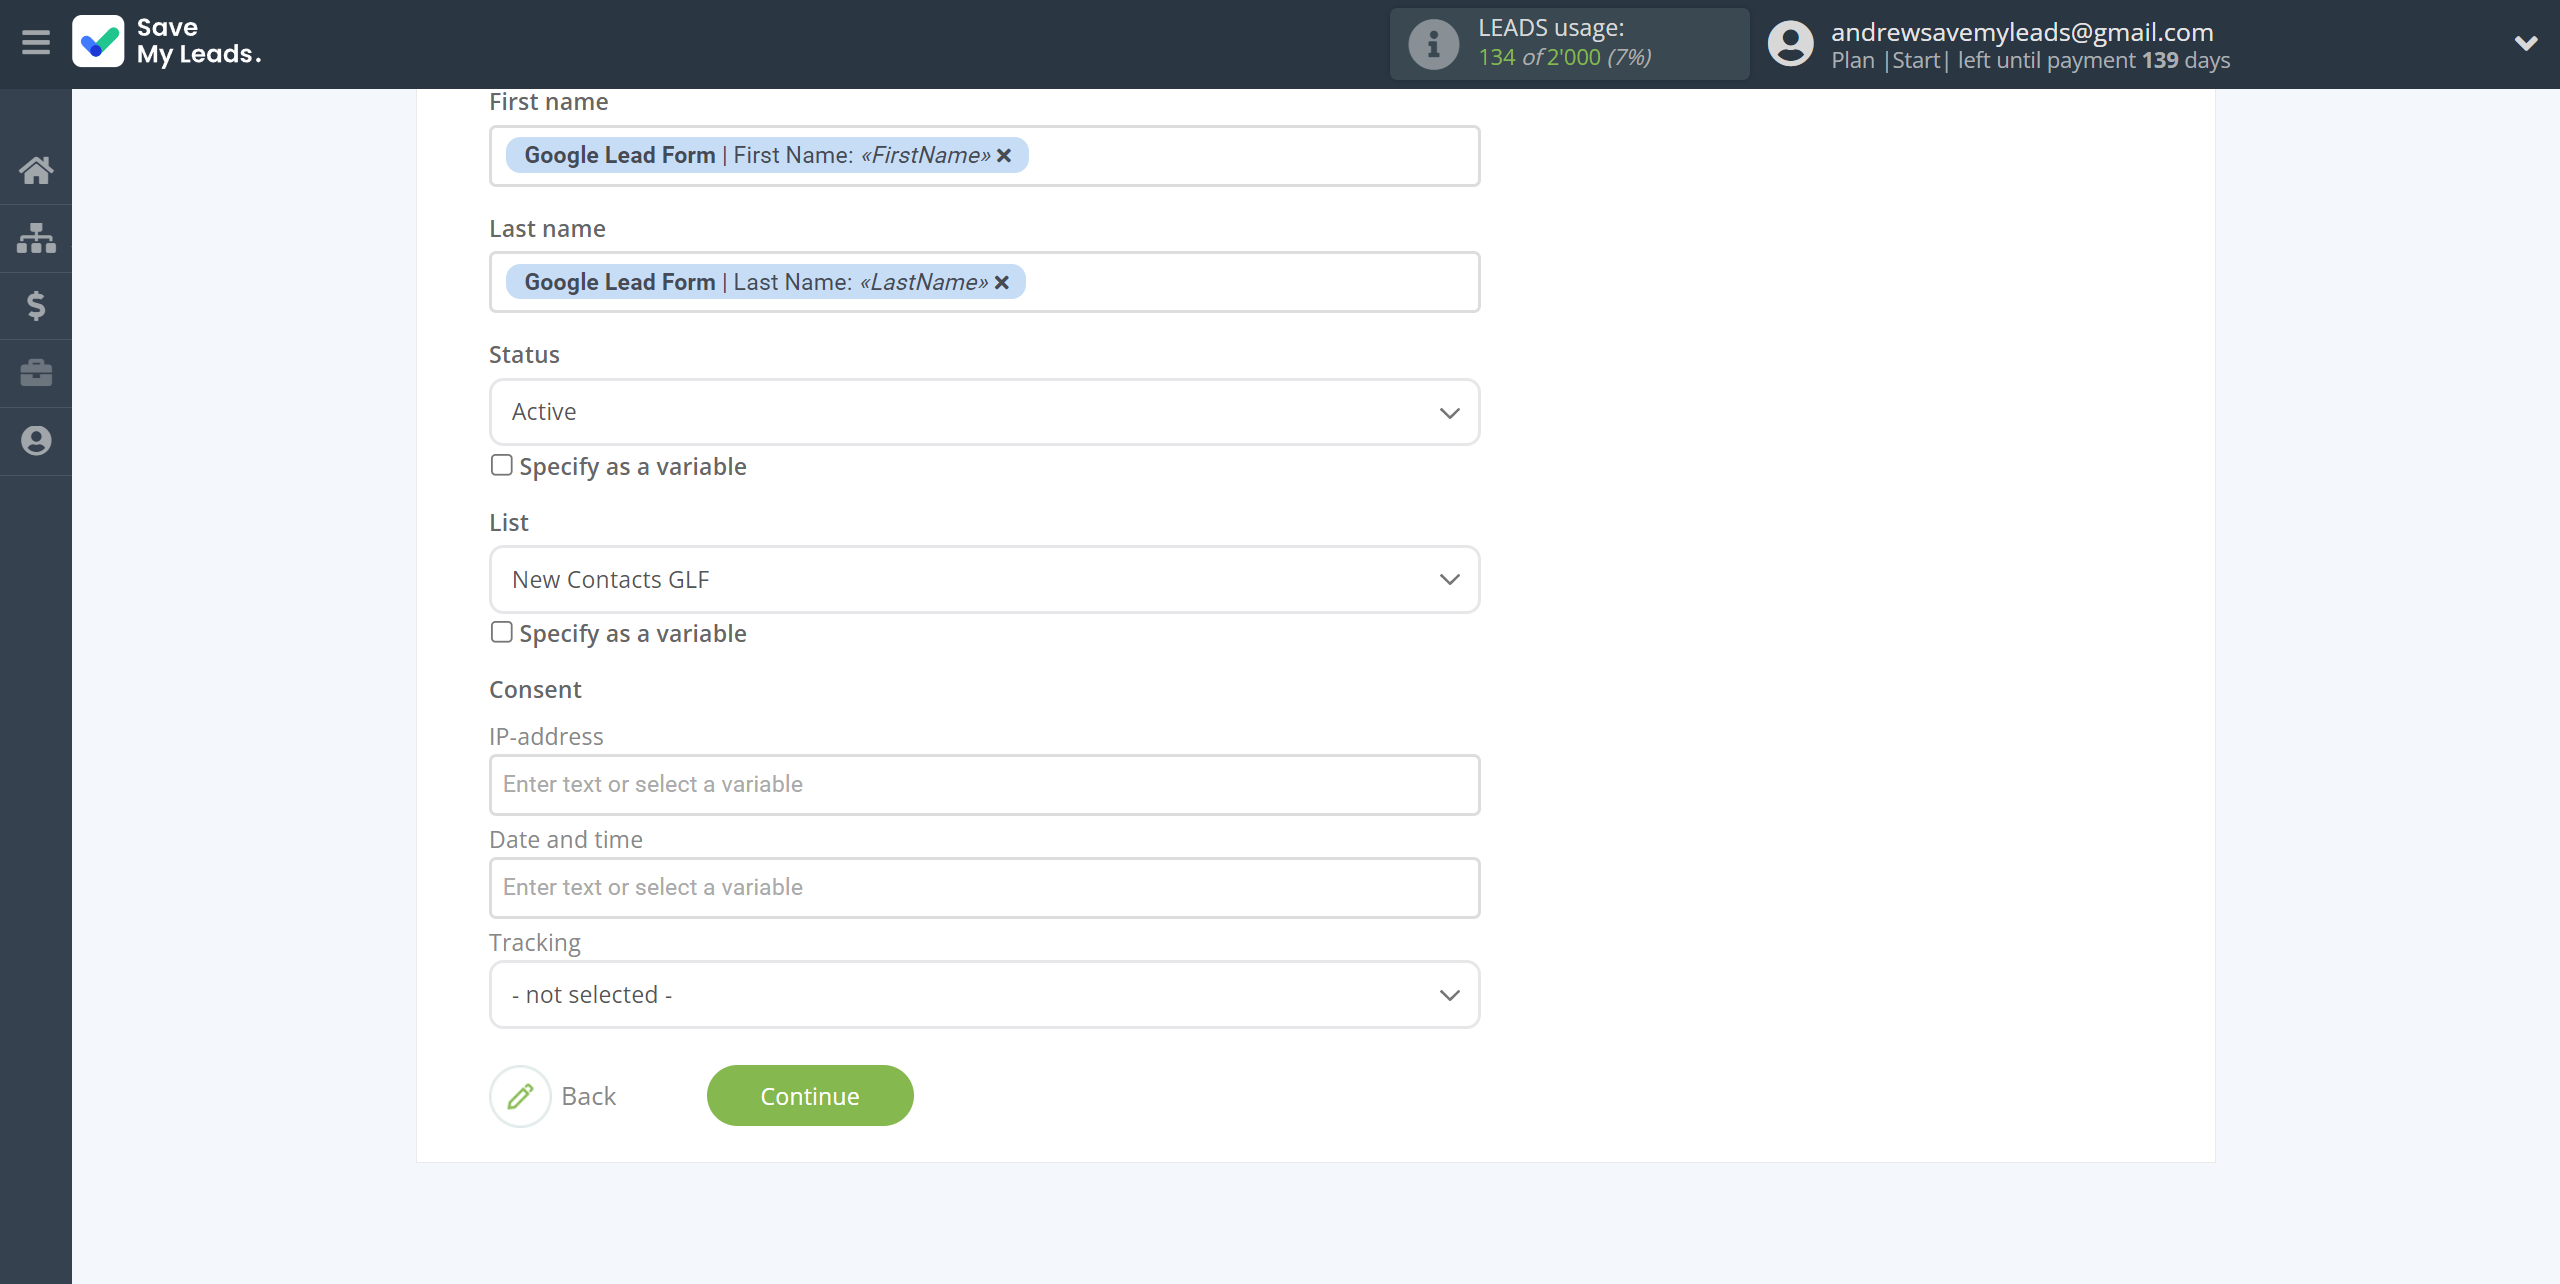Viewport: 2560px width, 1284px height.
Task: Expand the account menu chevron
Action: pyautogui.click(x=2526, y=43)
